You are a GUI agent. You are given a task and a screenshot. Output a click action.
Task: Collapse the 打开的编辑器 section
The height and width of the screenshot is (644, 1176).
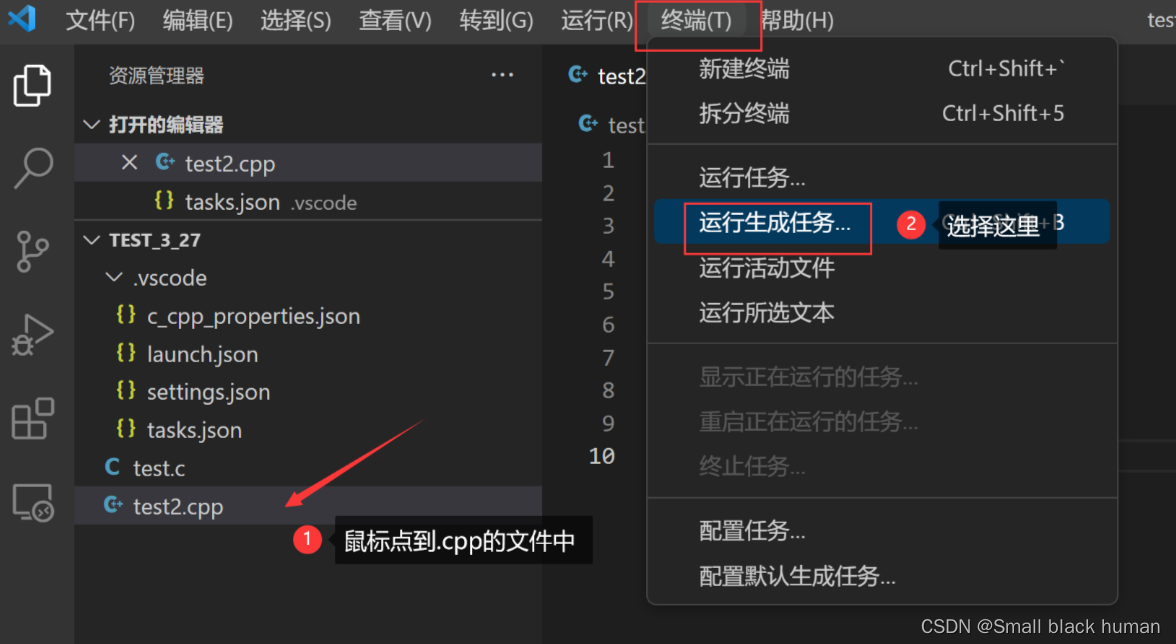click(x=92, y=124)
